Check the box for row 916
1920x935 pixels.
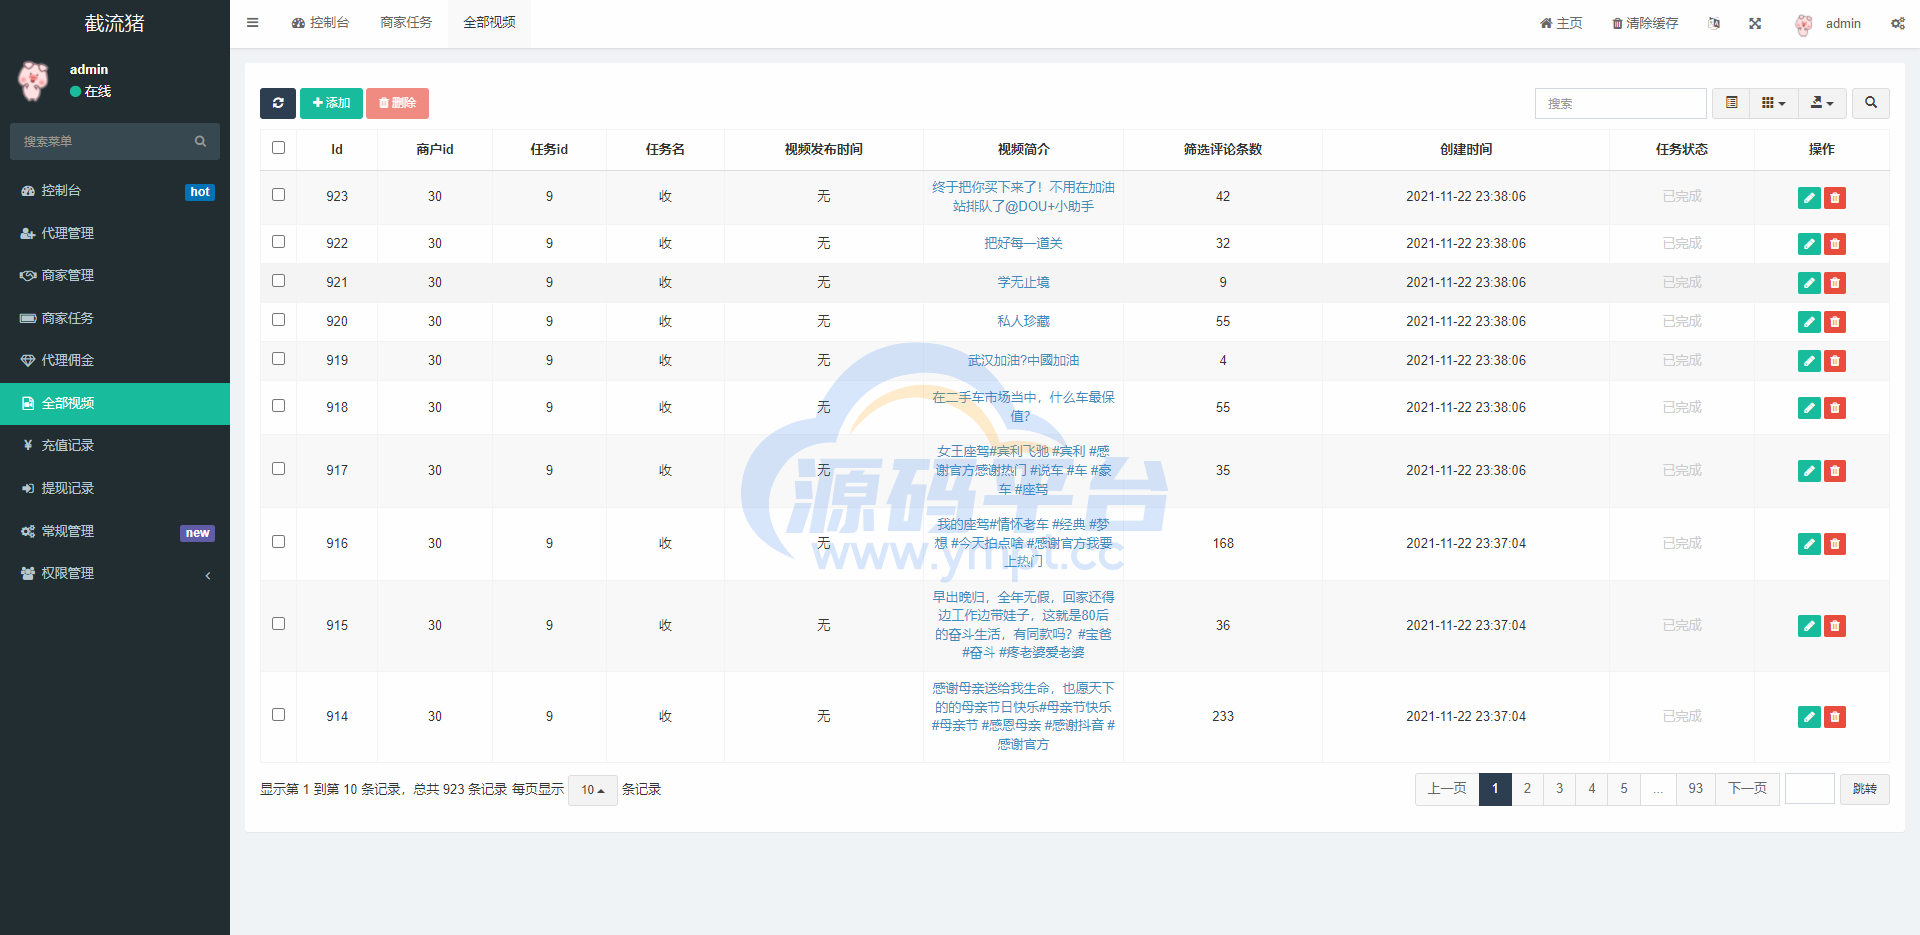278,541
